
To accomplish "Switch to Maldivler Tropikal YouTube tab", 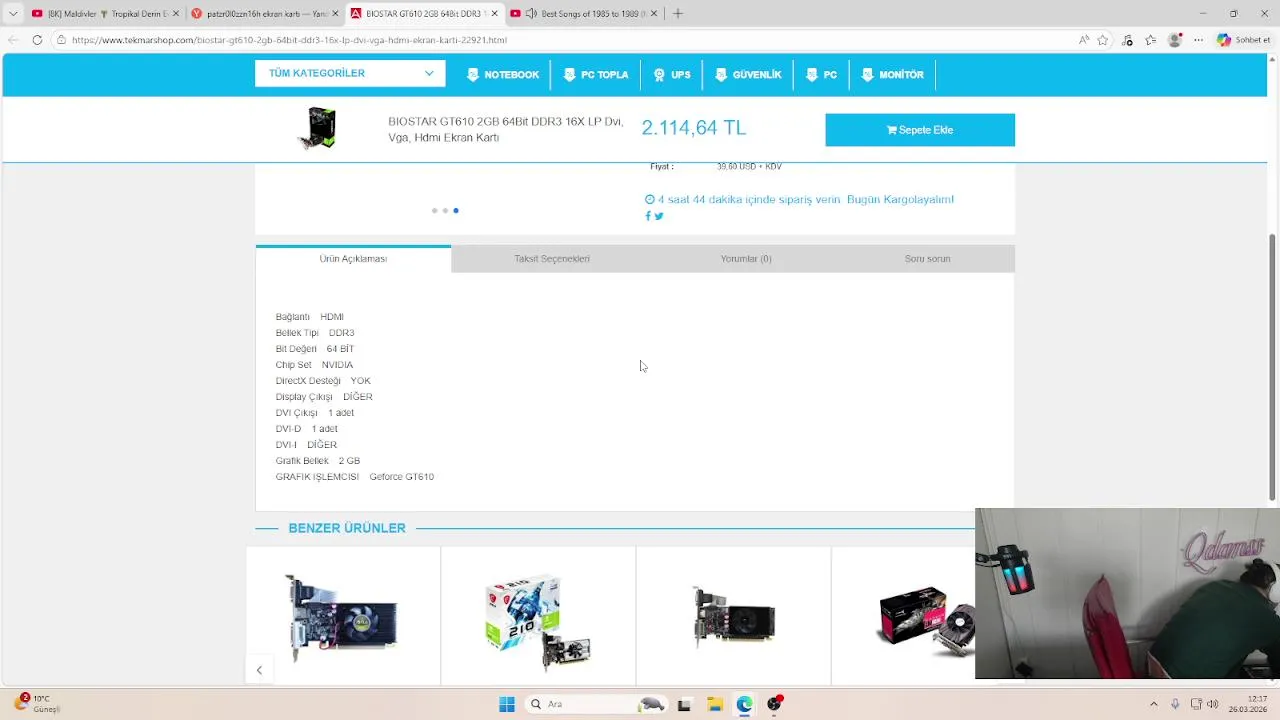I will pos(104,14).
